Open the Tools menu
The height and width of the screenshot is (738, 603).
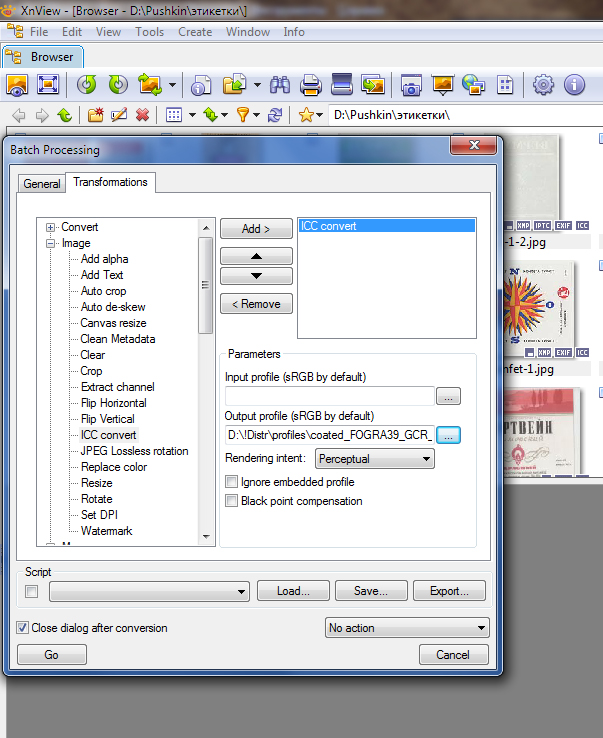(150, 32)
